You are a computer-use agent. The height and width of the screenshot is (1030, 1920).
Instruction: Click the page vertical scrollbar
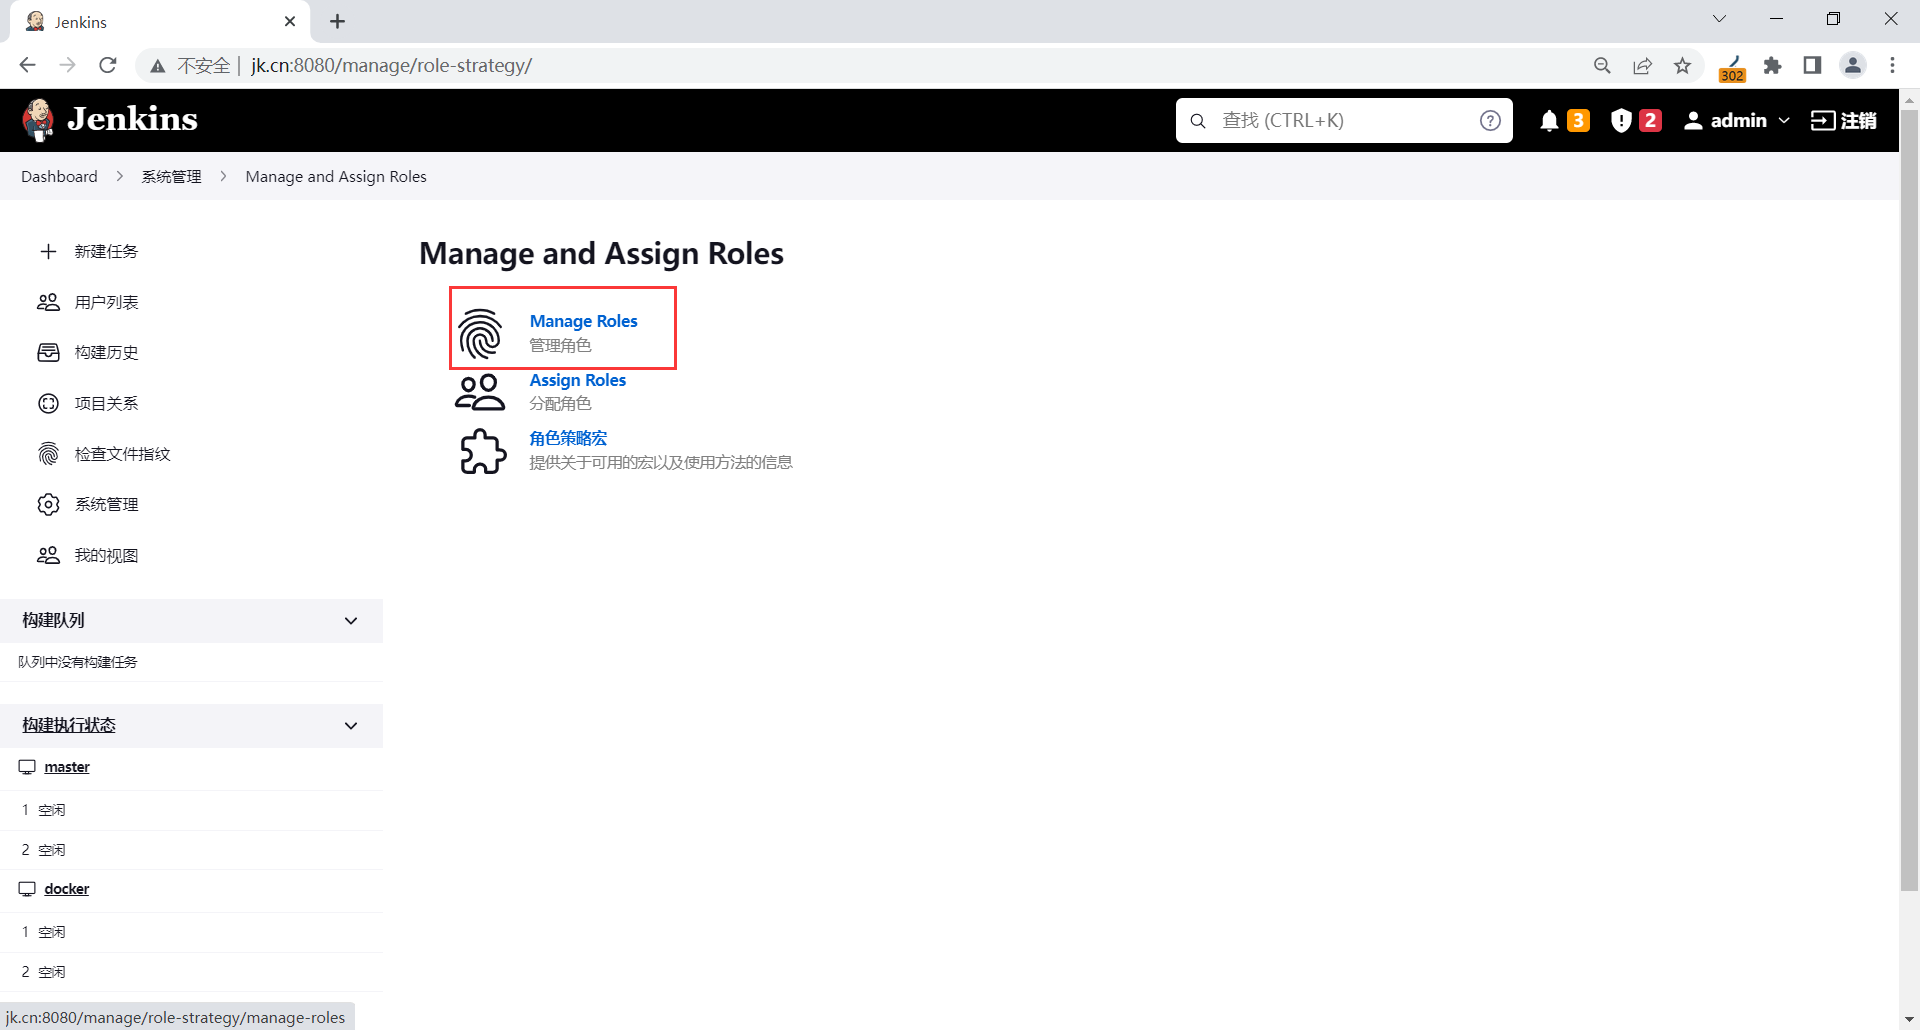click(1909, 500)
